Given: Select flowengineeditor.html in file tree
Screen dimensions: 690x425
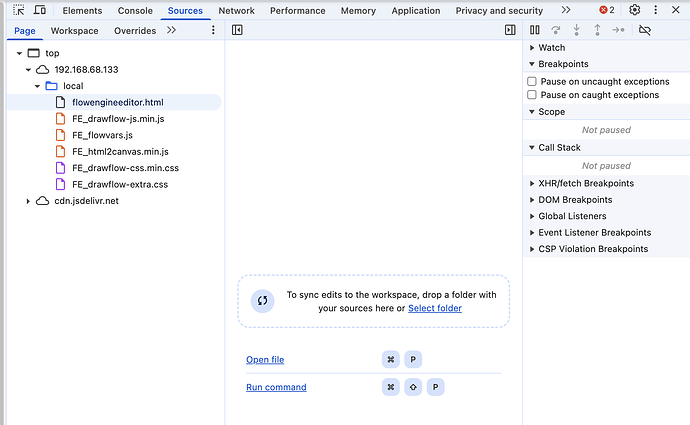Looking at the screenshot, I should pos(117,103).
